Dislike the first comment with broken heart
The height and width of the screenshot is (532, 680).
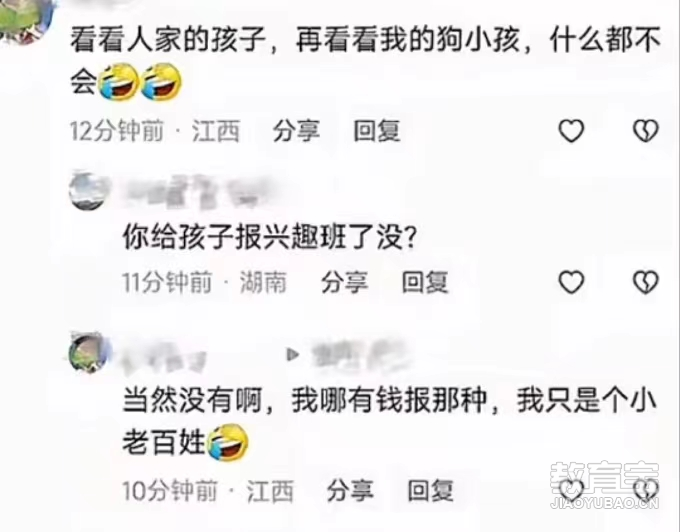tap(646, 131)
